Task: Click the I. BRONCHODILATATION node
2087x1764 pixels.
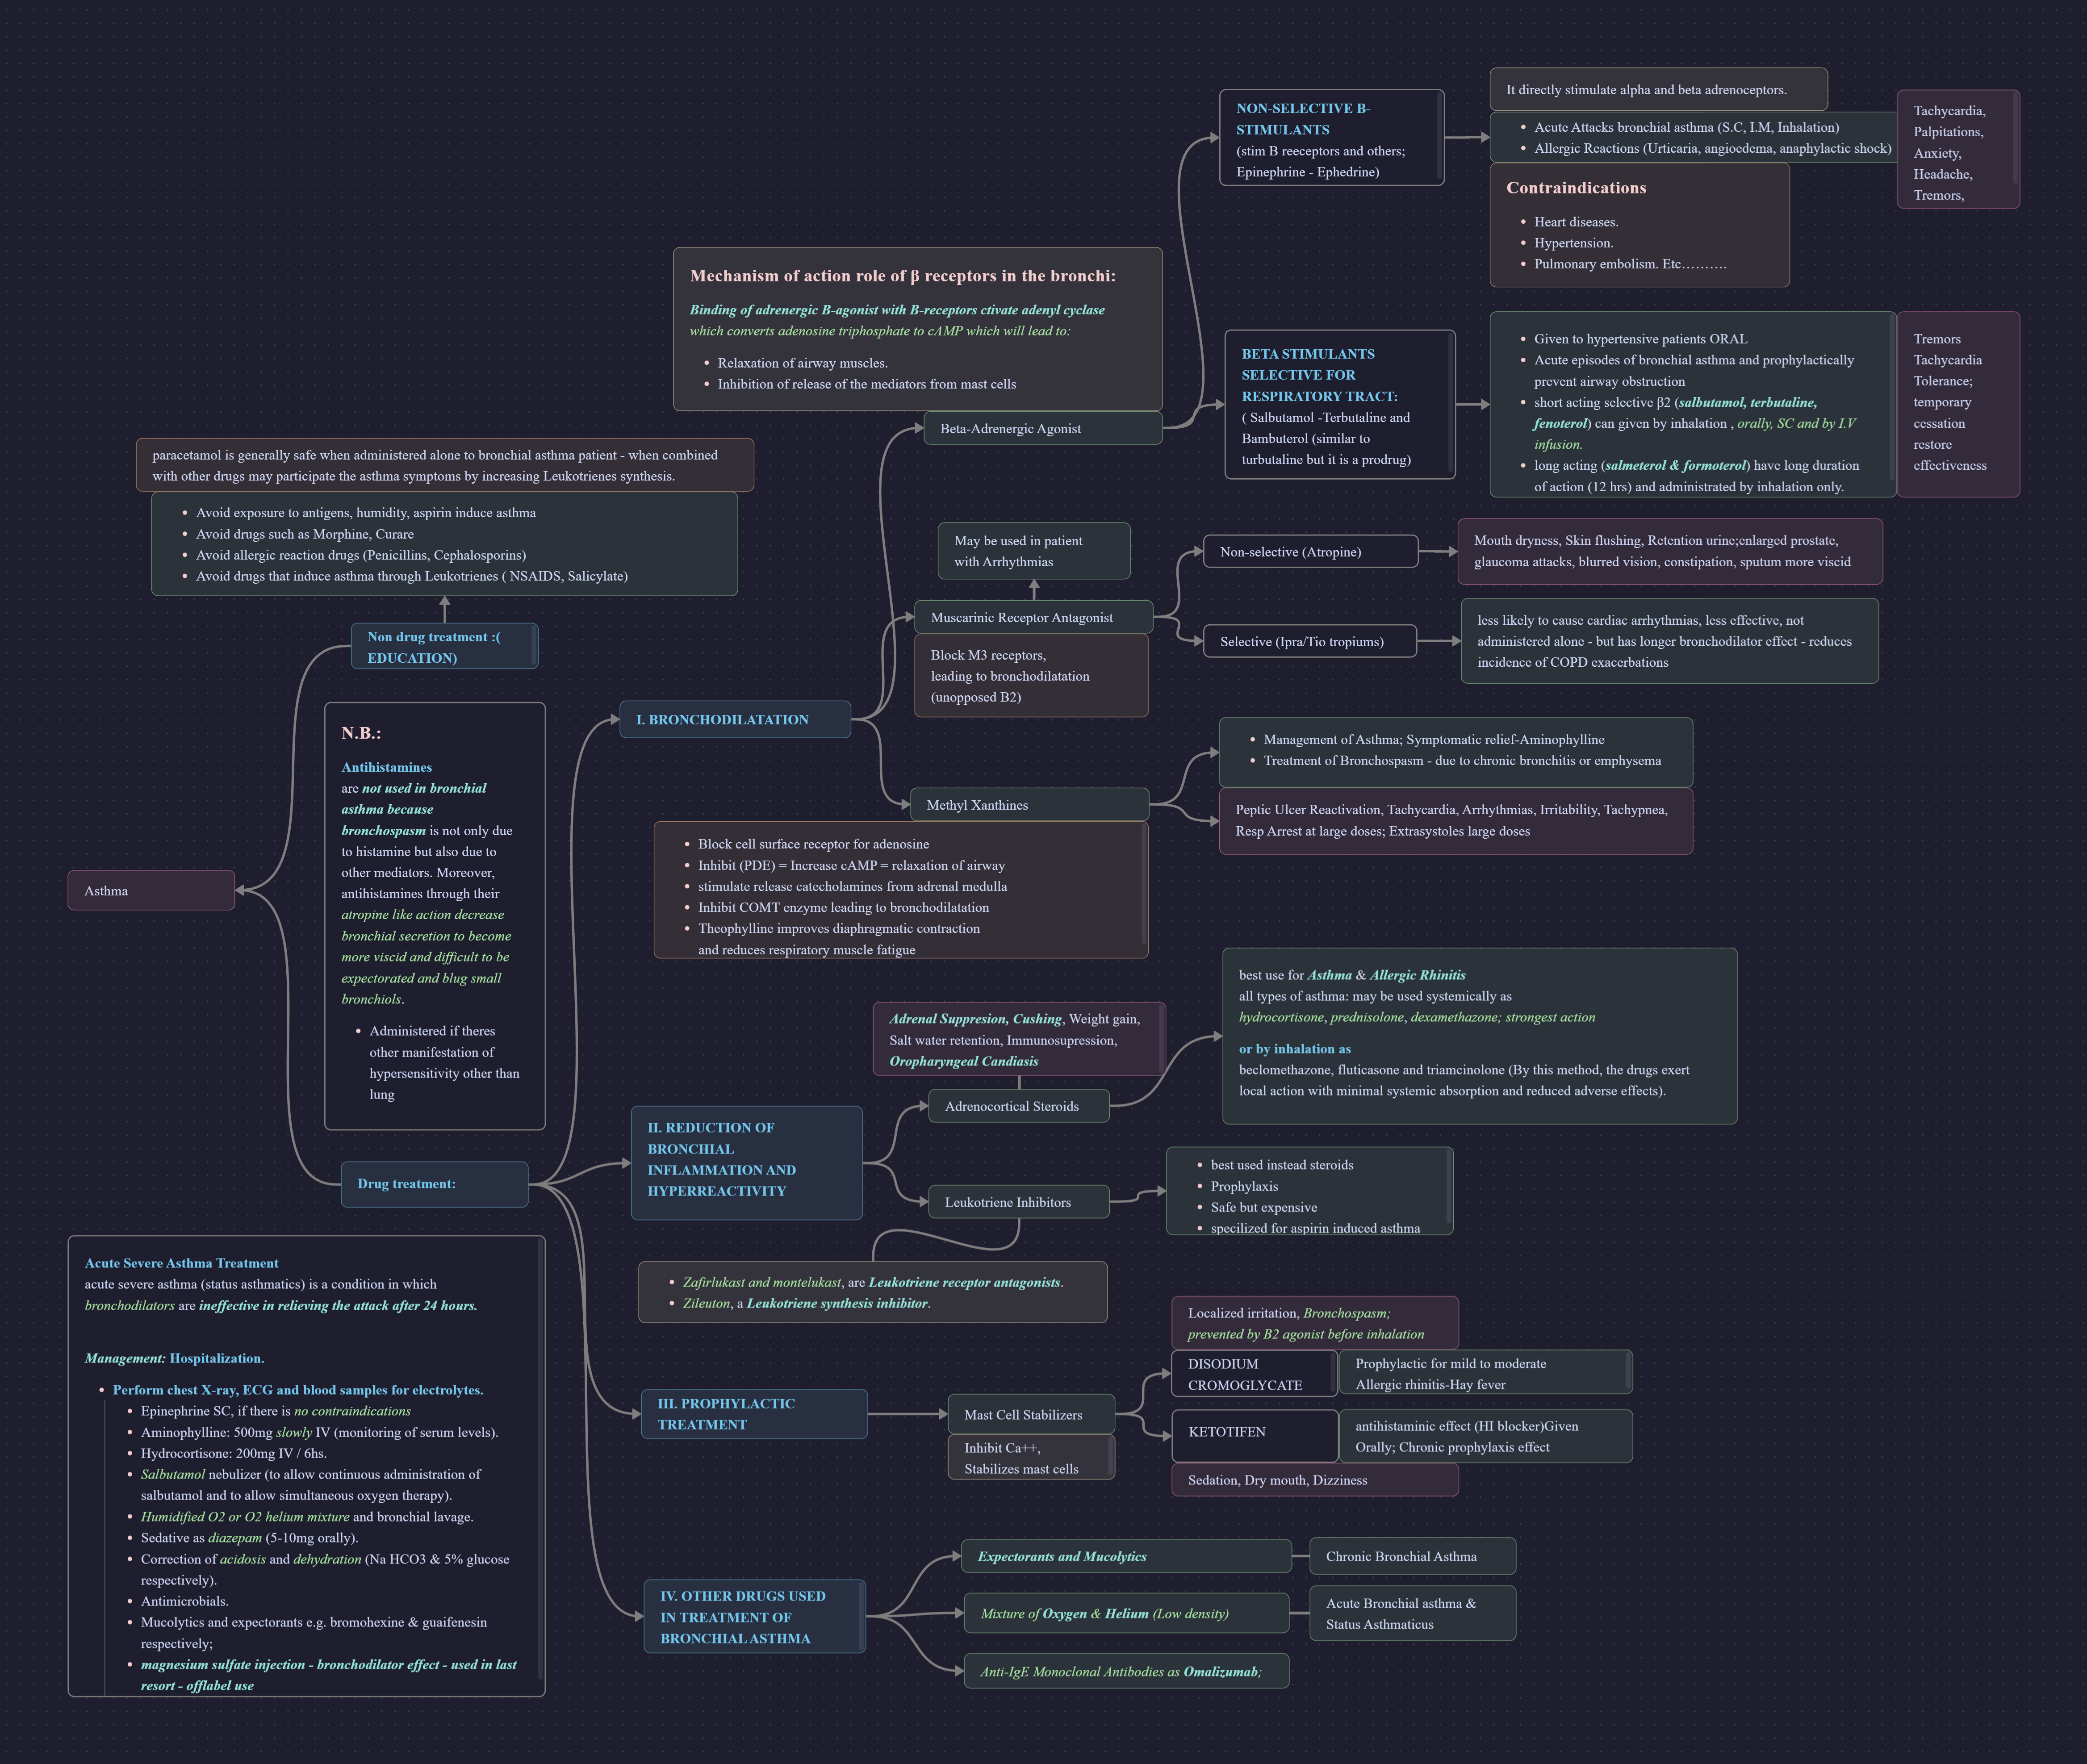Action: tap(735, 719)
